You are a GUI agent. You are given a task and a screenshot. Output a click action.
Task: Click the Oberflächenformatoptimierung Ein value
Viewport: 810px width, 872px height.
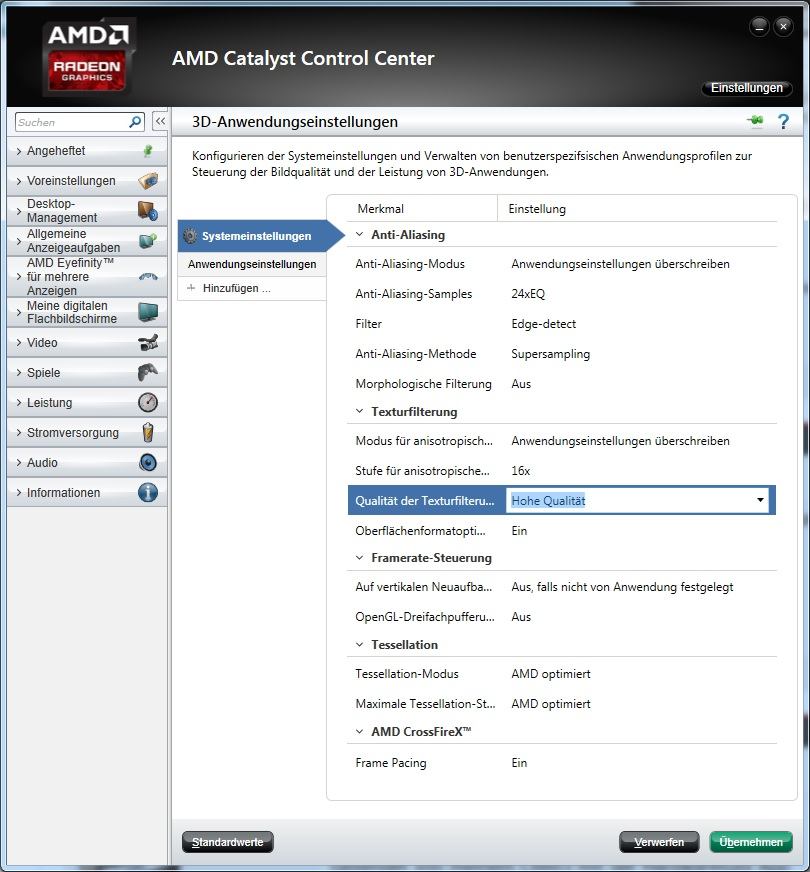pos(519,531)
